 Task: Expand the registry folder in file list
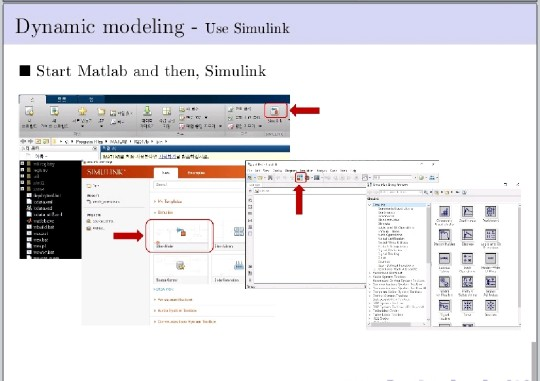pos(22,170)
